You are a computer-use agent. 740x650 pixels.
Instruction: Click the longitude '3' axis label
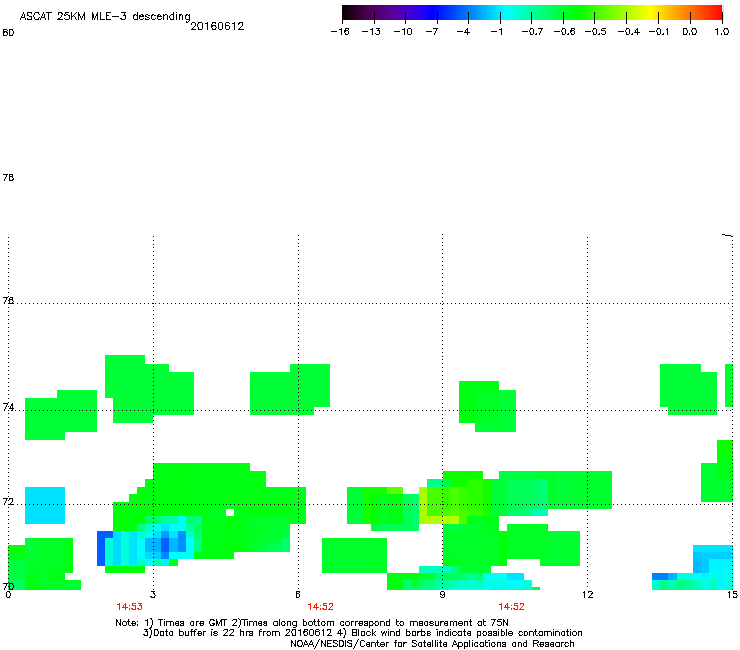coord(153,594)
